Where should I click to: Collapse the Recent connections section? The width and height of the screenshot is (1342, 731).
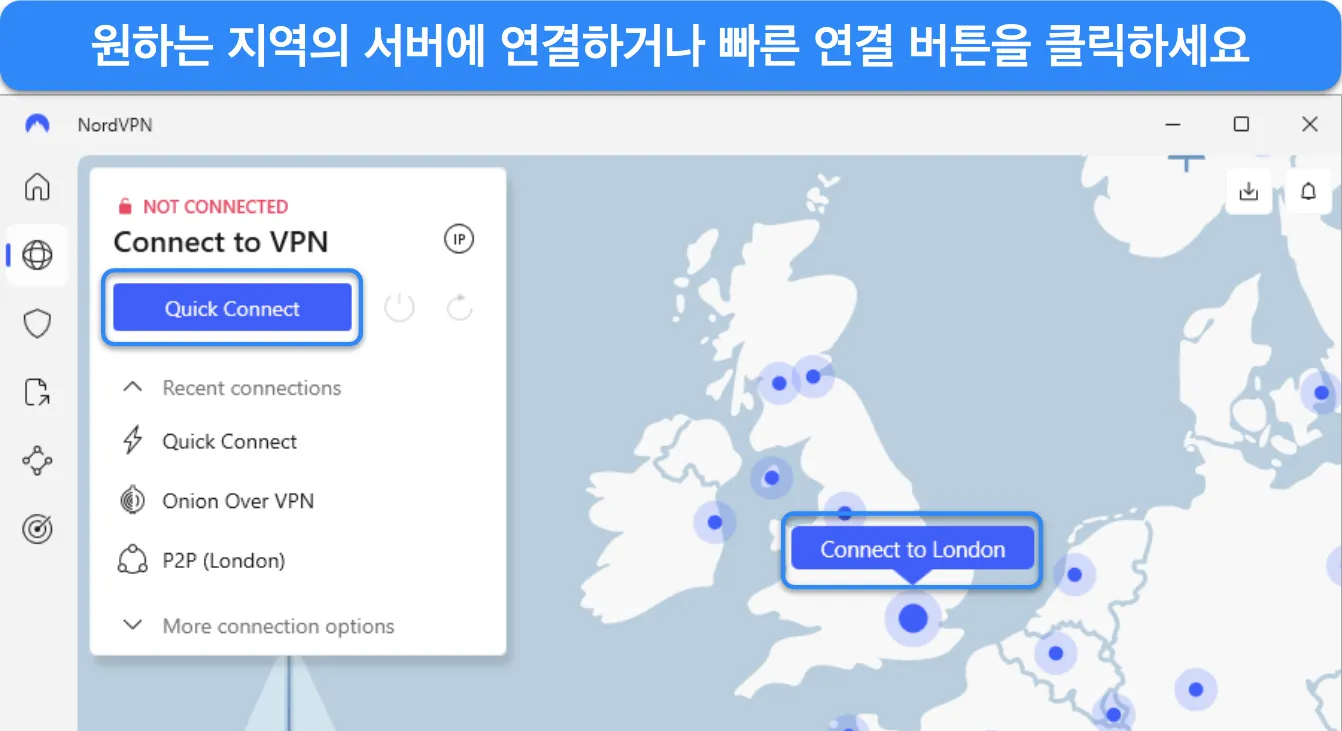tap(132, 387)
